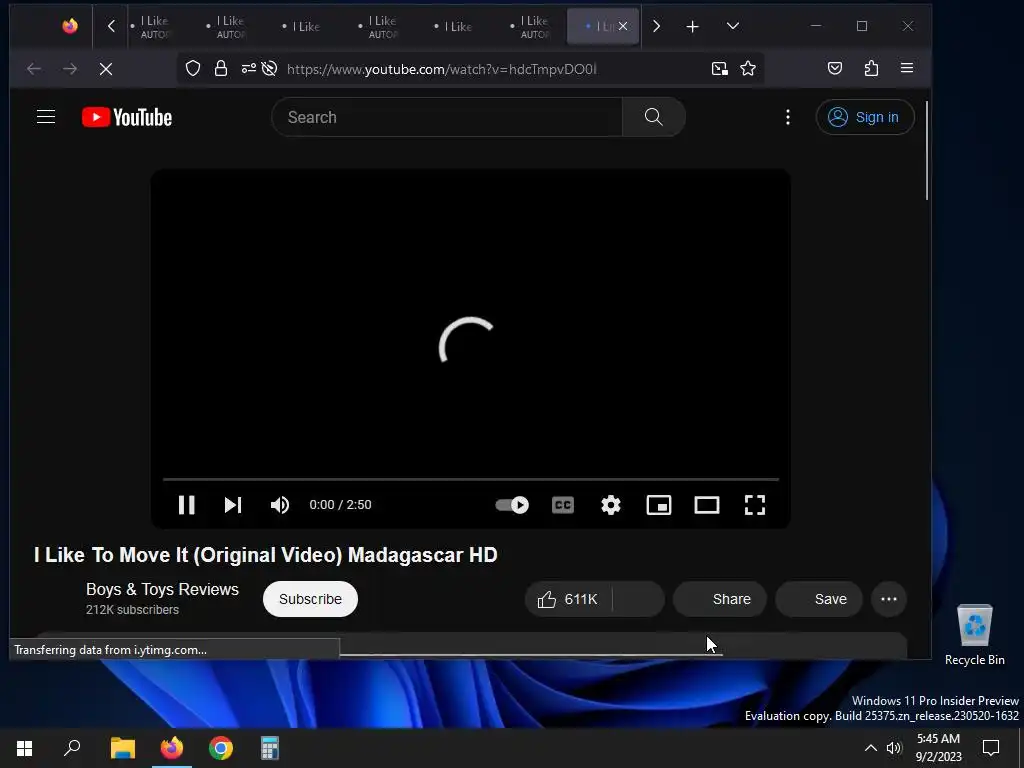The image size is (1024, 768).
Task: Click the video progress bar
Action: coord(471,479)
